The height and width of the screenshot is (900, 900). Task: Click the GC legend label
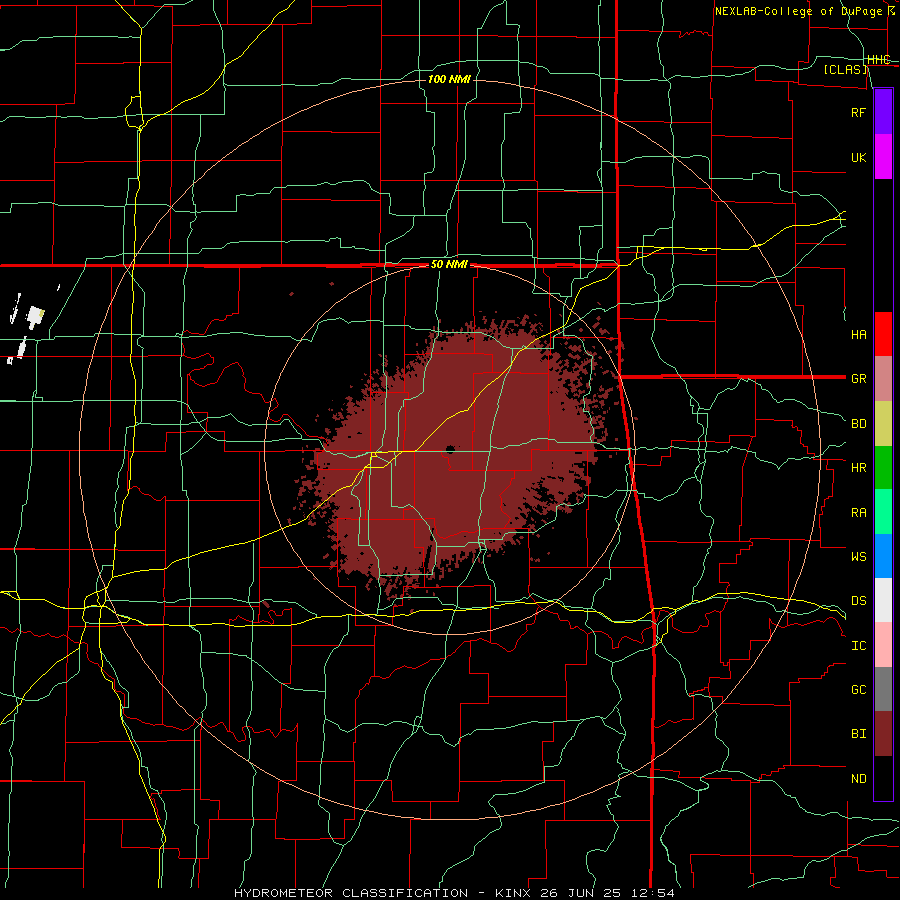(x=859, y=689)
